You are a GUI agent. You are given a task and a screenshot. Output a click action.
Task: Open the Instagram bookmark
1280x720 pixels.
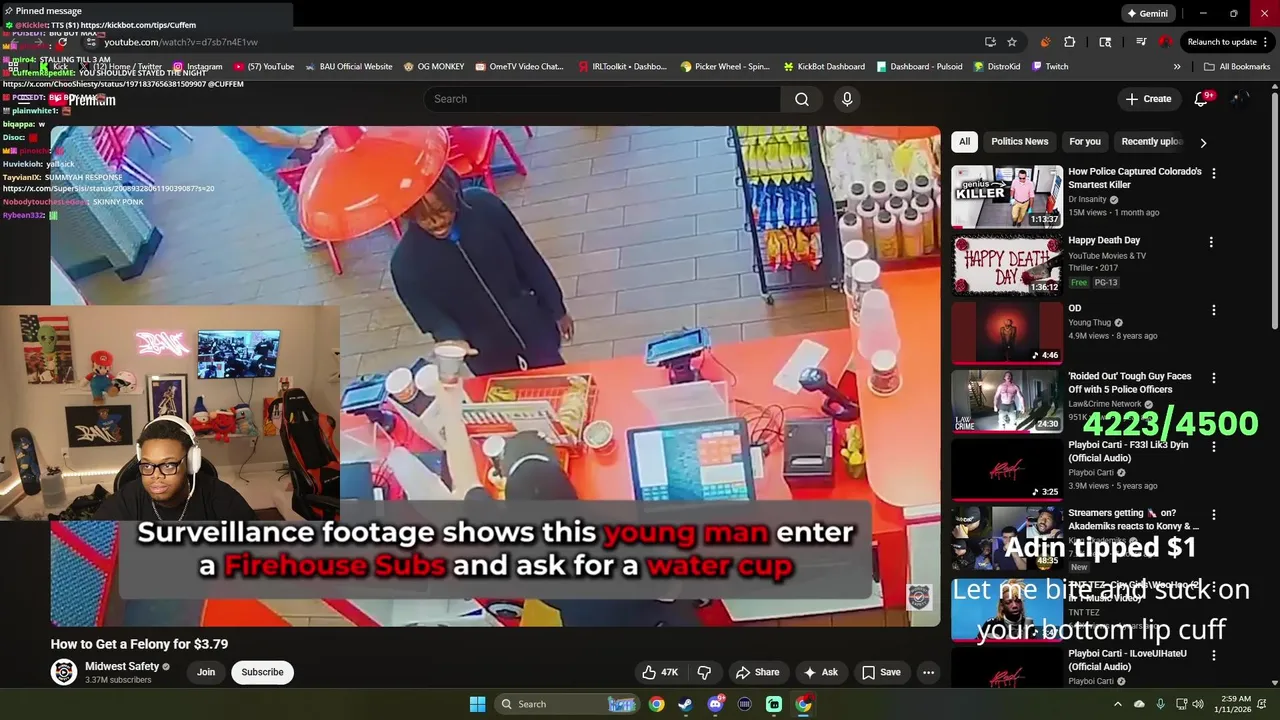point(197,67)
